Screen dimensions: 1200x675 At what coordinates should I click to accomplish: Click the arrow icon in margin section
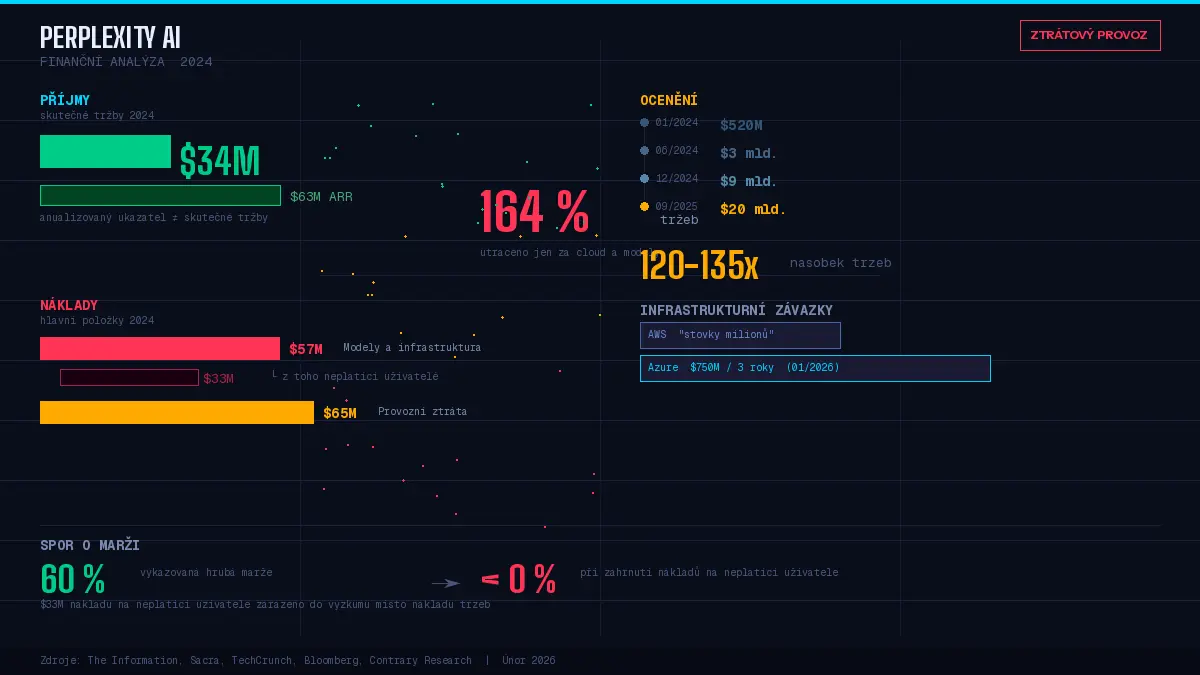[446, 583]
